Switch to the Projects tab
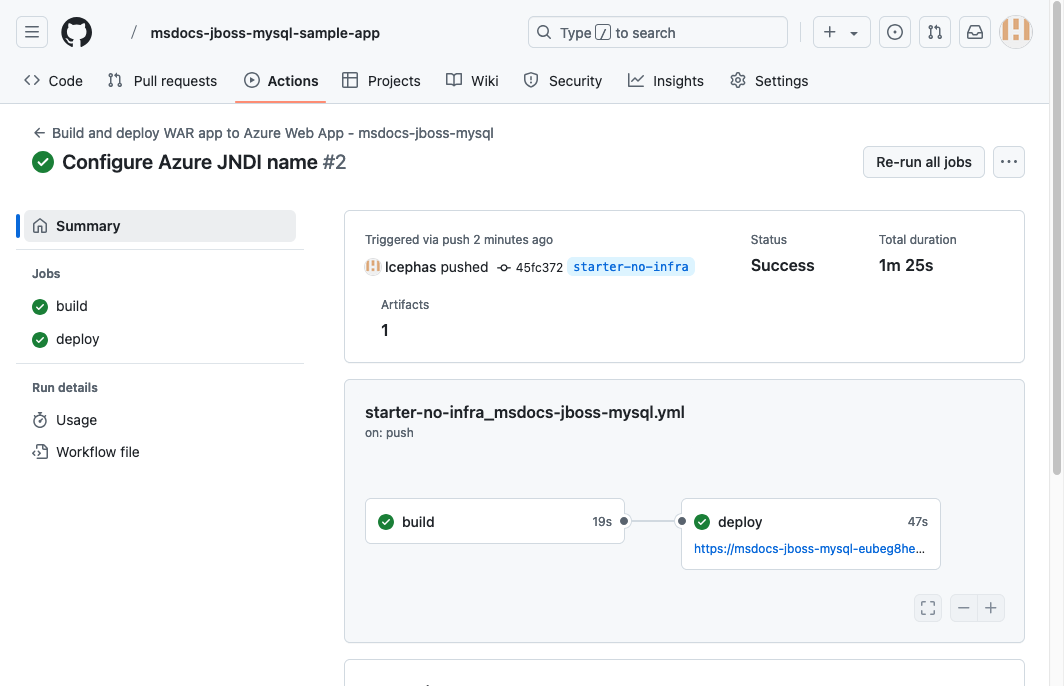 coord(381,80)
